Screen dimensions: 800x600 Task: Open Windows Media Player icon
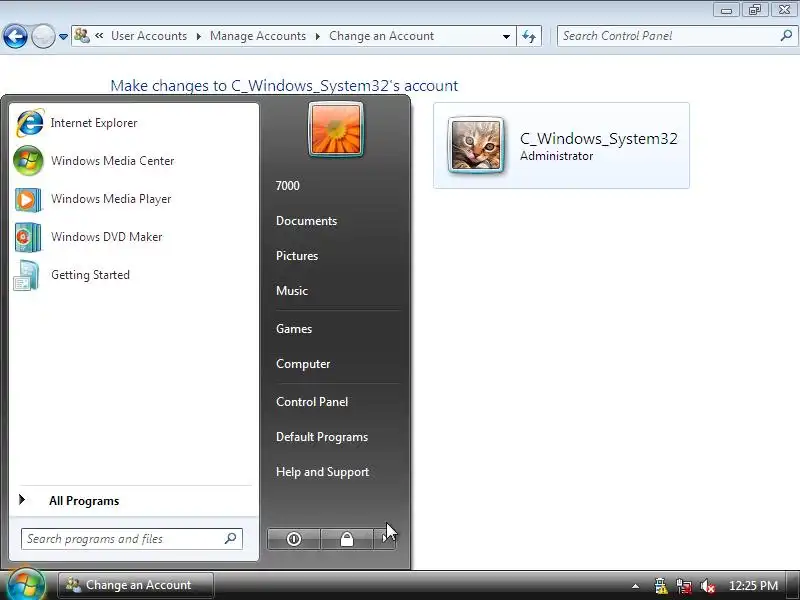click(28, 199)
